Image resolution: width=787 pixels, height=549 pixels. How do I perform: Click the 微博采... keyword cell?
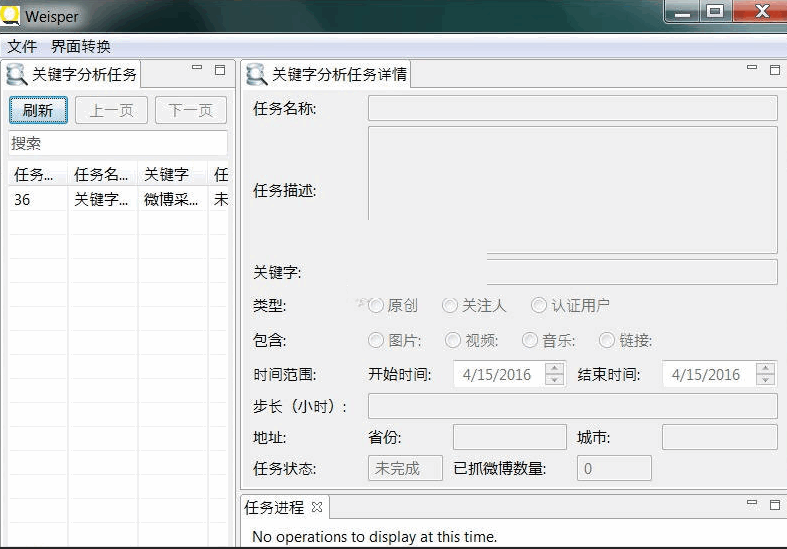pyautogui.click(x=171, y=199)
